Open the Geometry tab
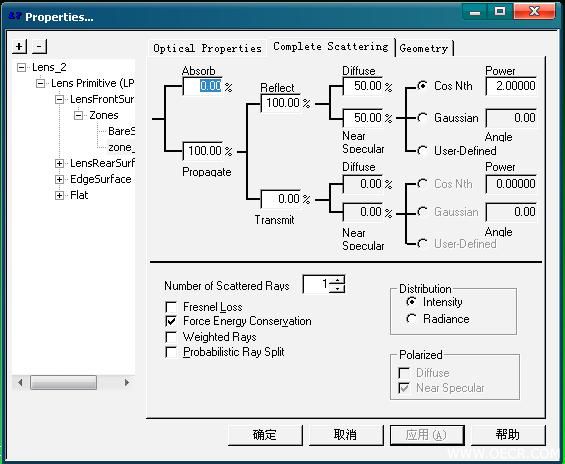The height and width of the screenshot is (464, 565). [x=424, y=48]
